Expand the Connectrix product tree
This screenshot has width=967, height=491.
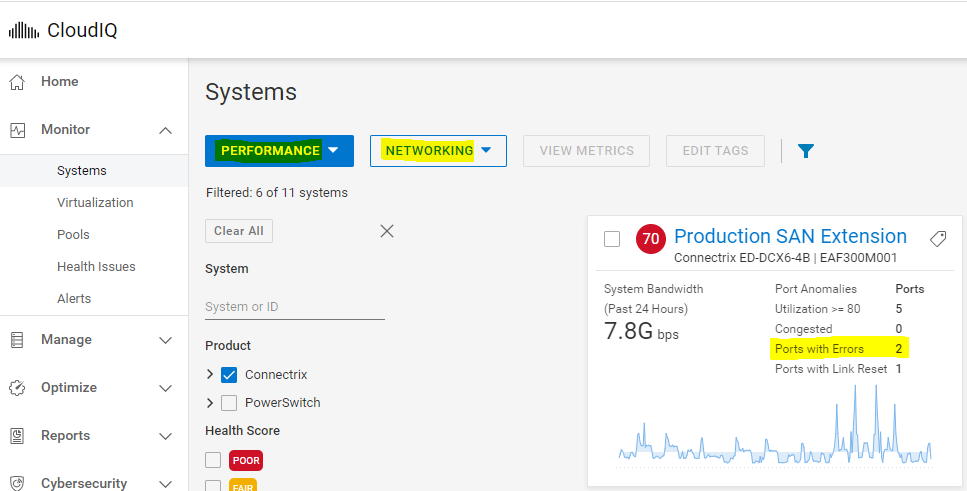tap(210, 375)
